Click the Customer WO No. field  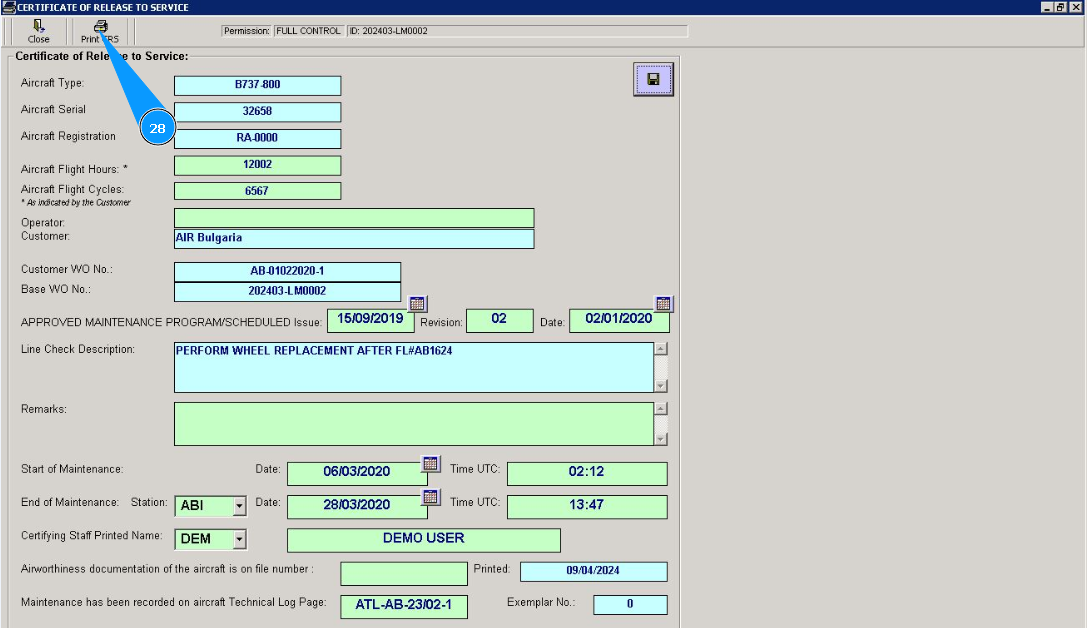tap(287, 272)
